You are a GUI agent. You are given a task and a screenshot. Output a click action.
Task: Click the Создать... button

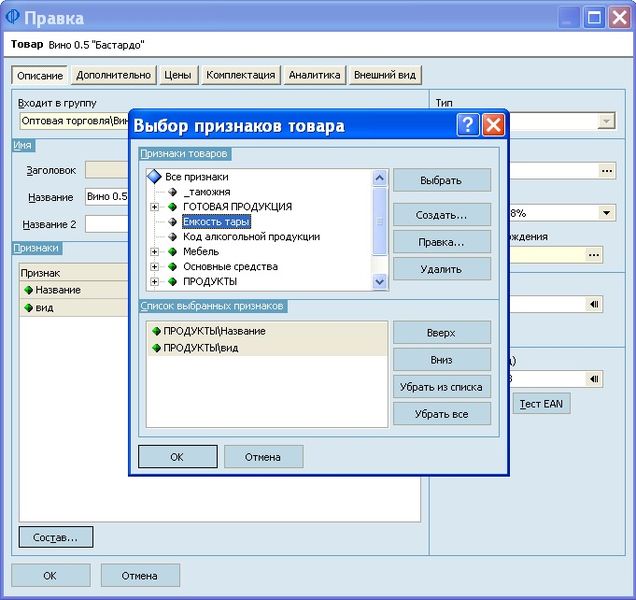441,215
